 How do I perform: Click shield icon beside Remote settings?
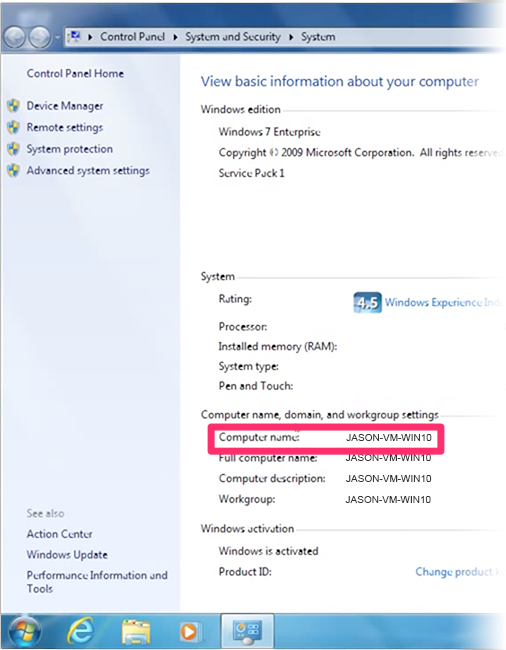13,127
